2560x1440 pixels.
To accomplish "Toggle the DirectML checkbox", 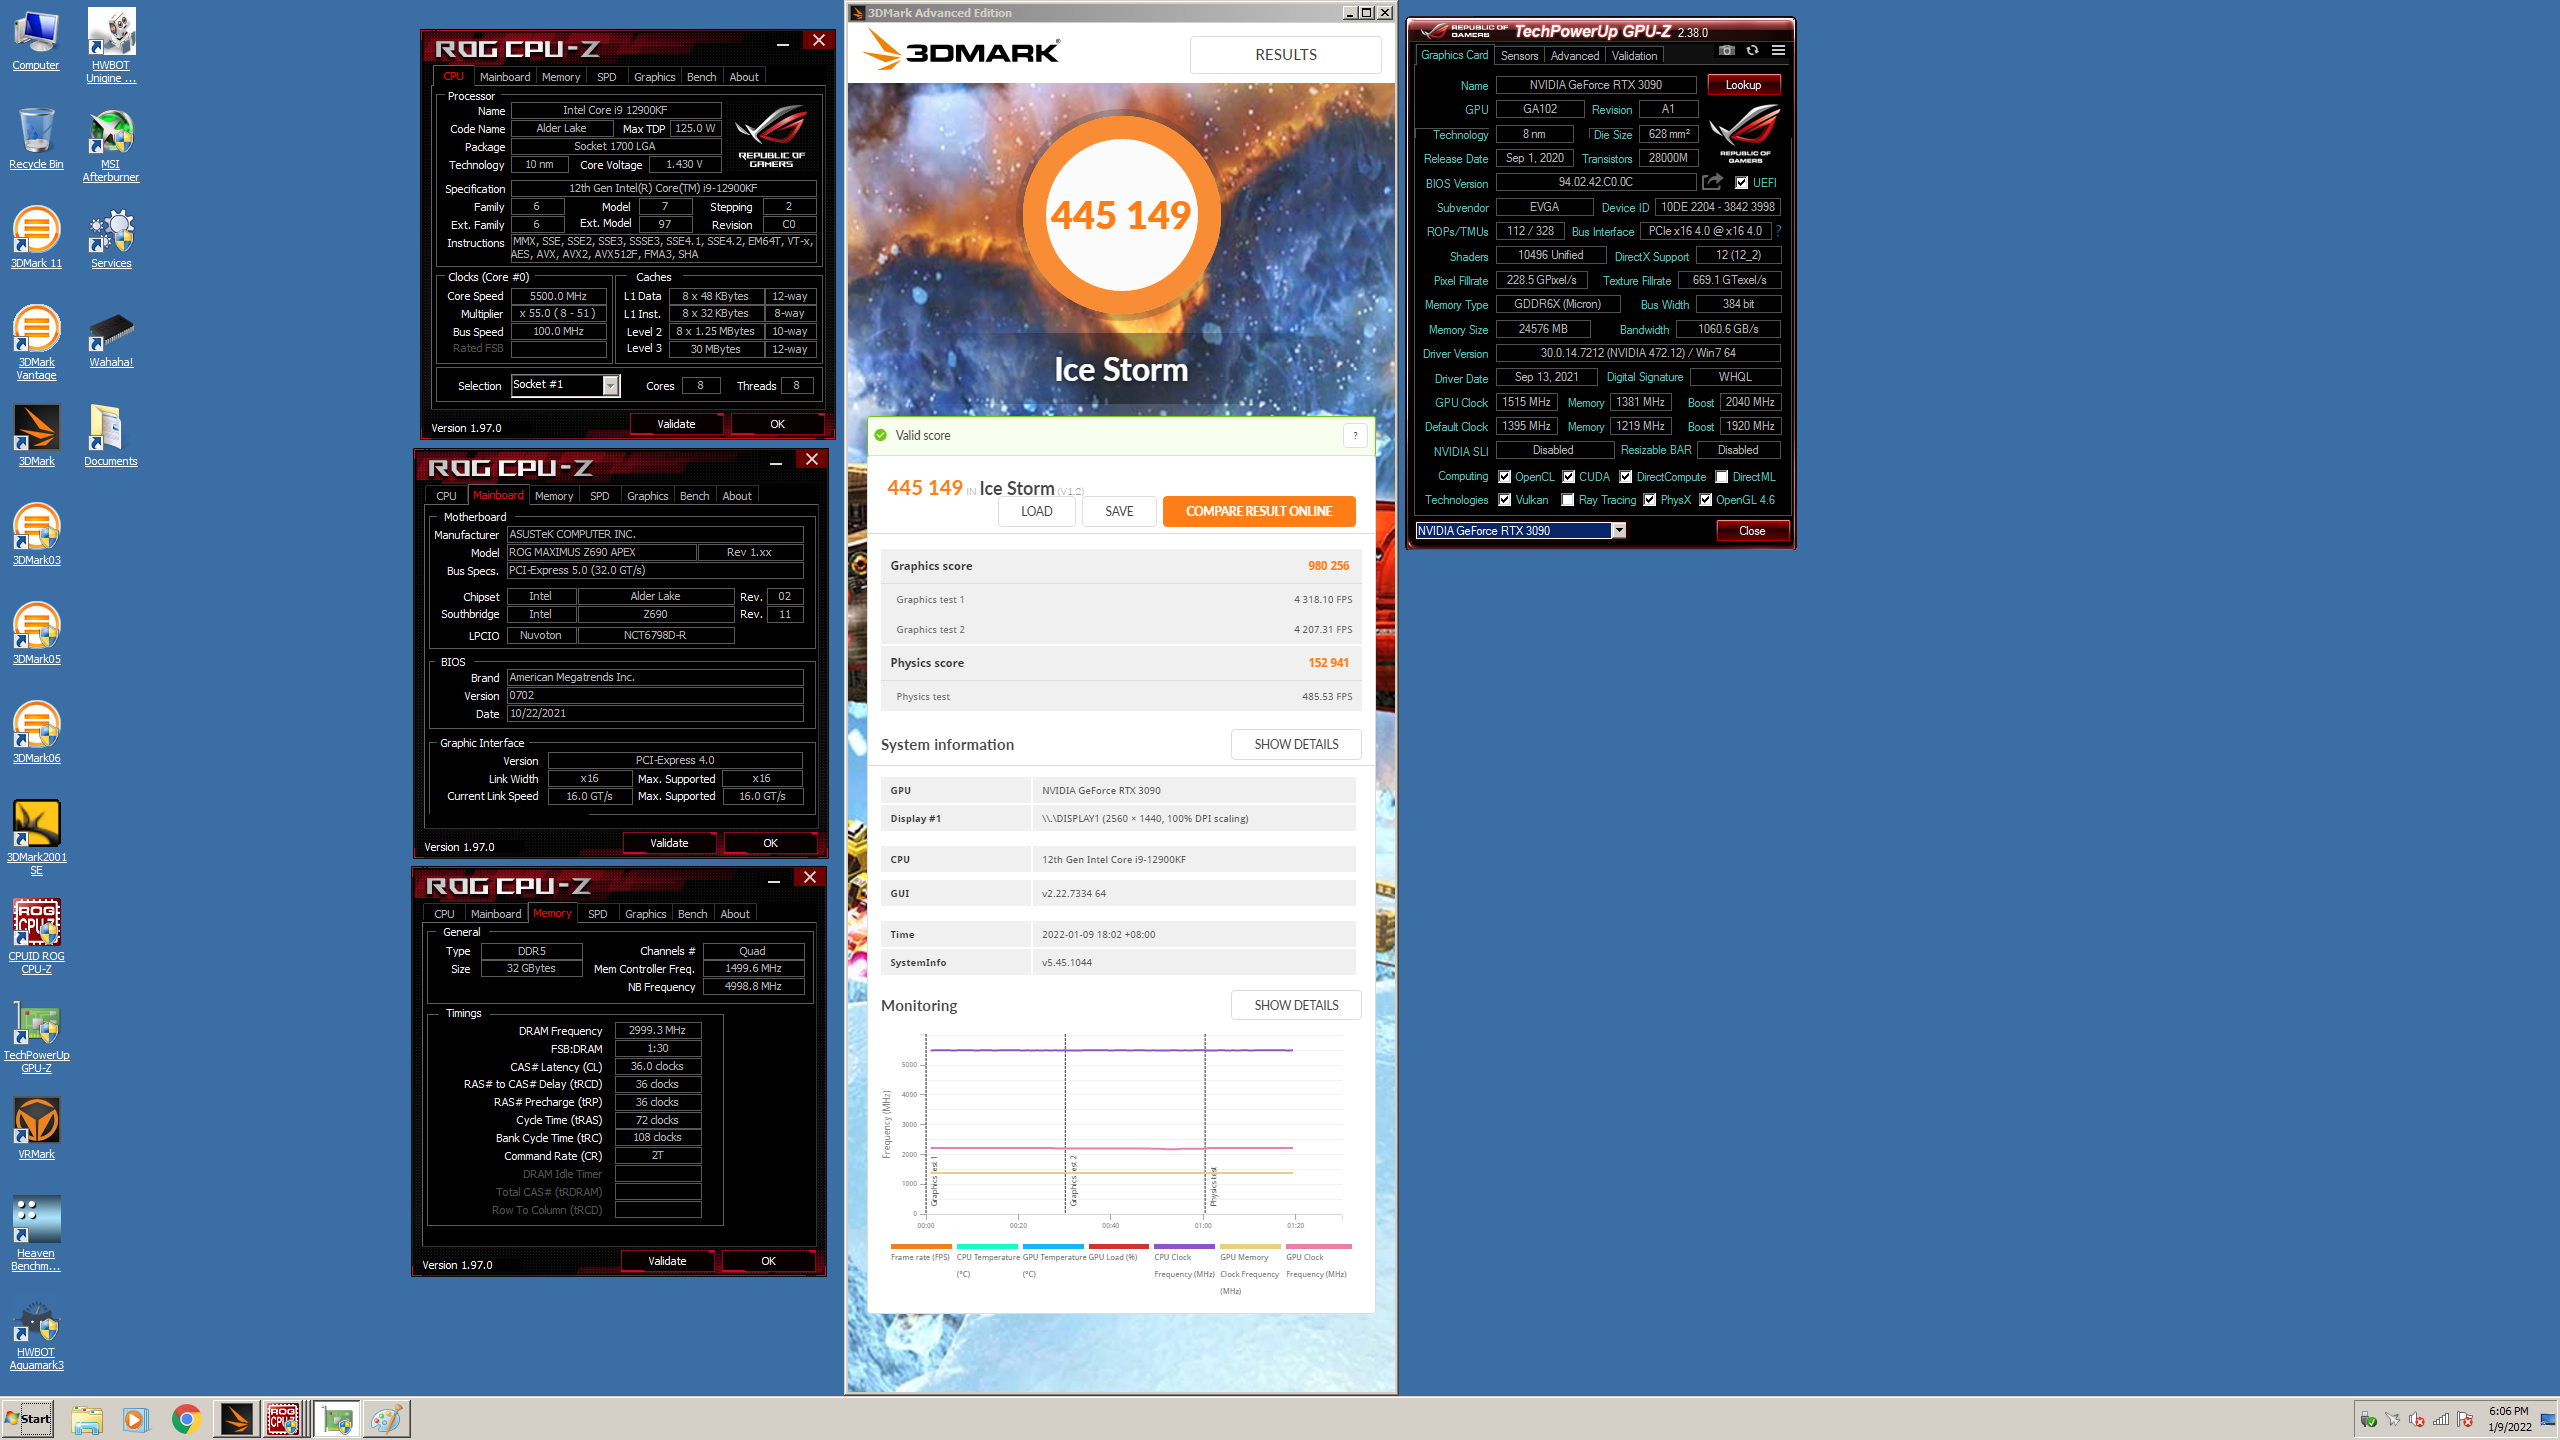I will coord(1722,477).
